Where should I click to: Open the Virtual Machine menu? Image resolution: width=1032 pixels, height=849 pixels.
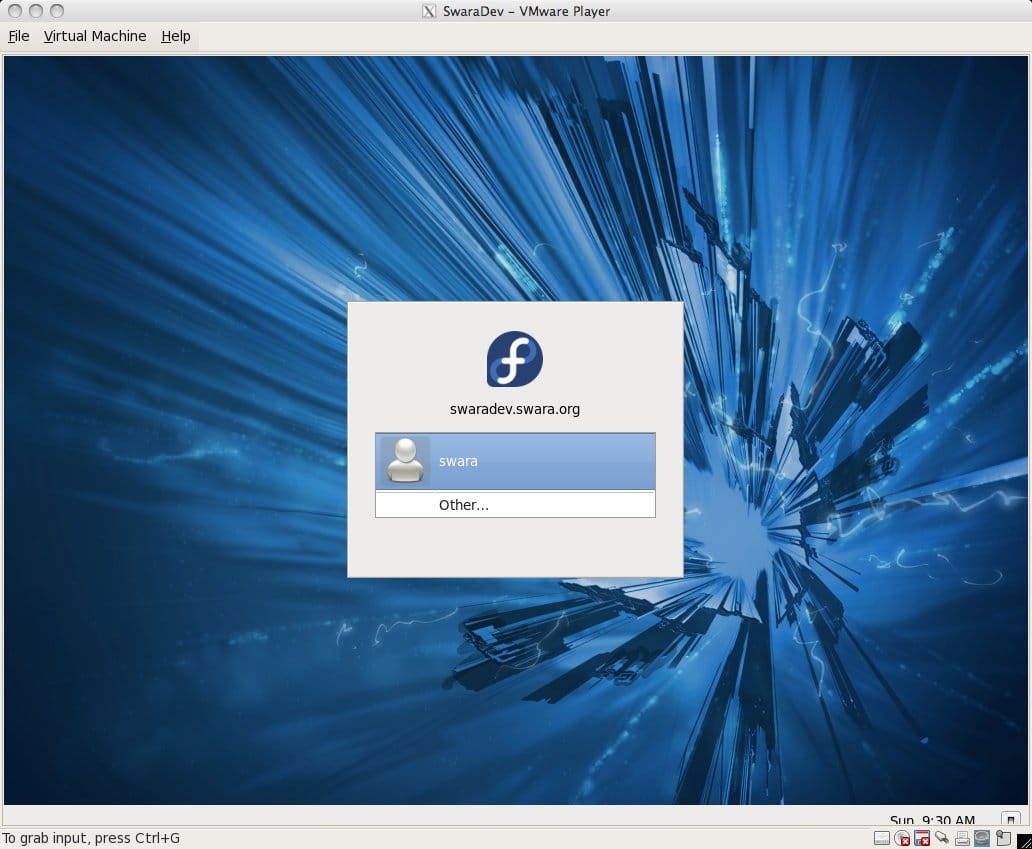(x=95, y=36)
